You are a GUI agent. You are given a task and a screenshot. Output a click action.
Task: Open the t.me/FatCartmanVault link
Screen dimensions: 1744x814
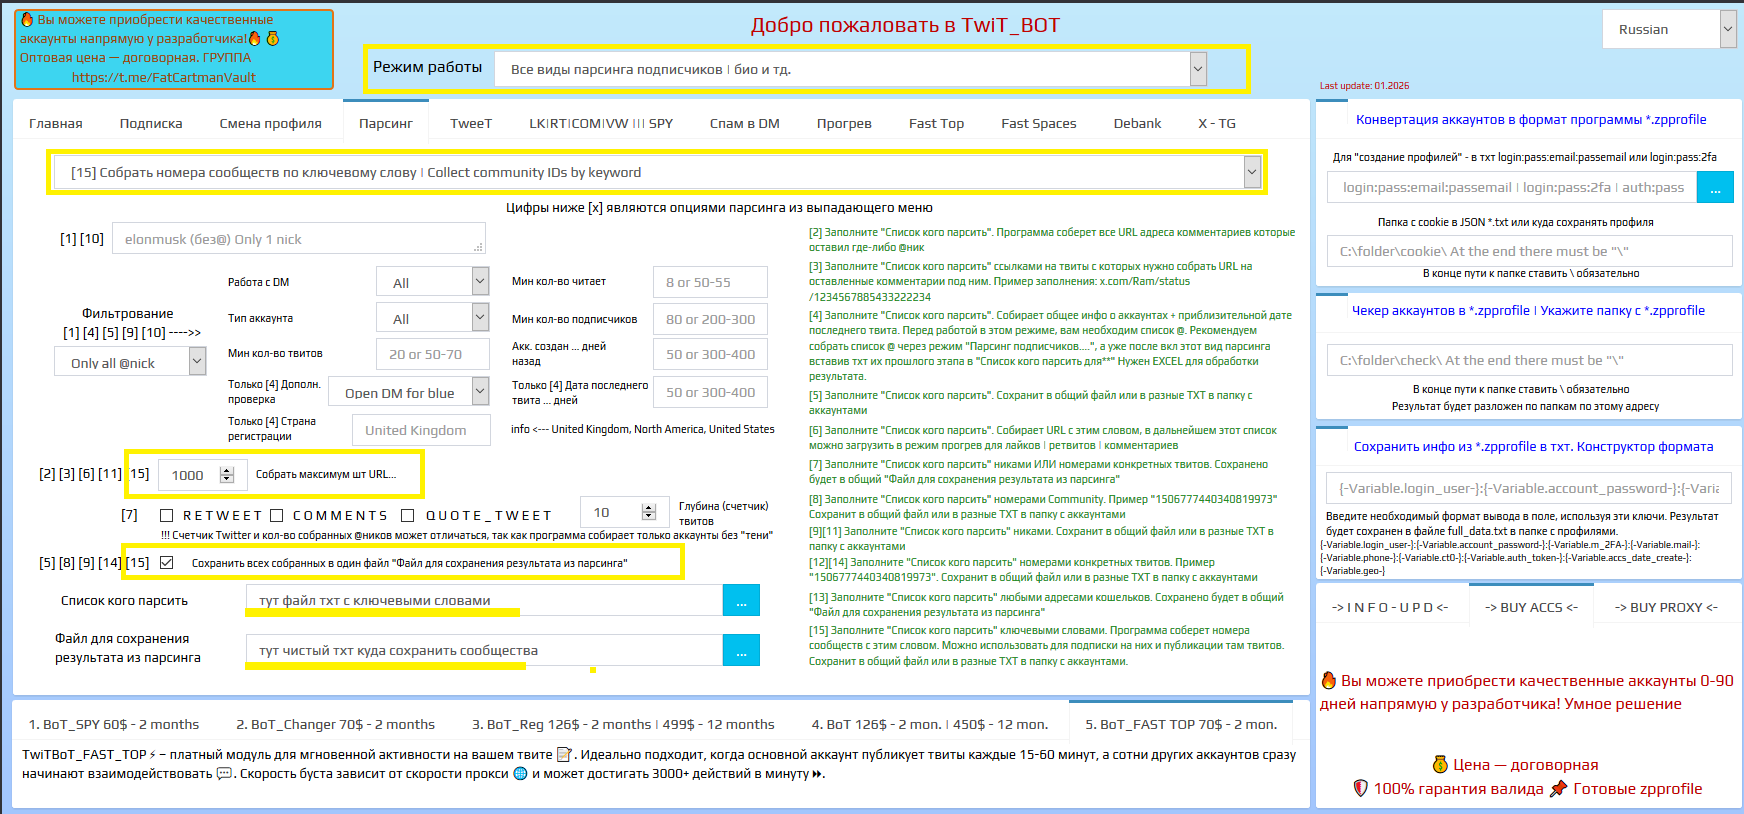click(x=164, y=77)
